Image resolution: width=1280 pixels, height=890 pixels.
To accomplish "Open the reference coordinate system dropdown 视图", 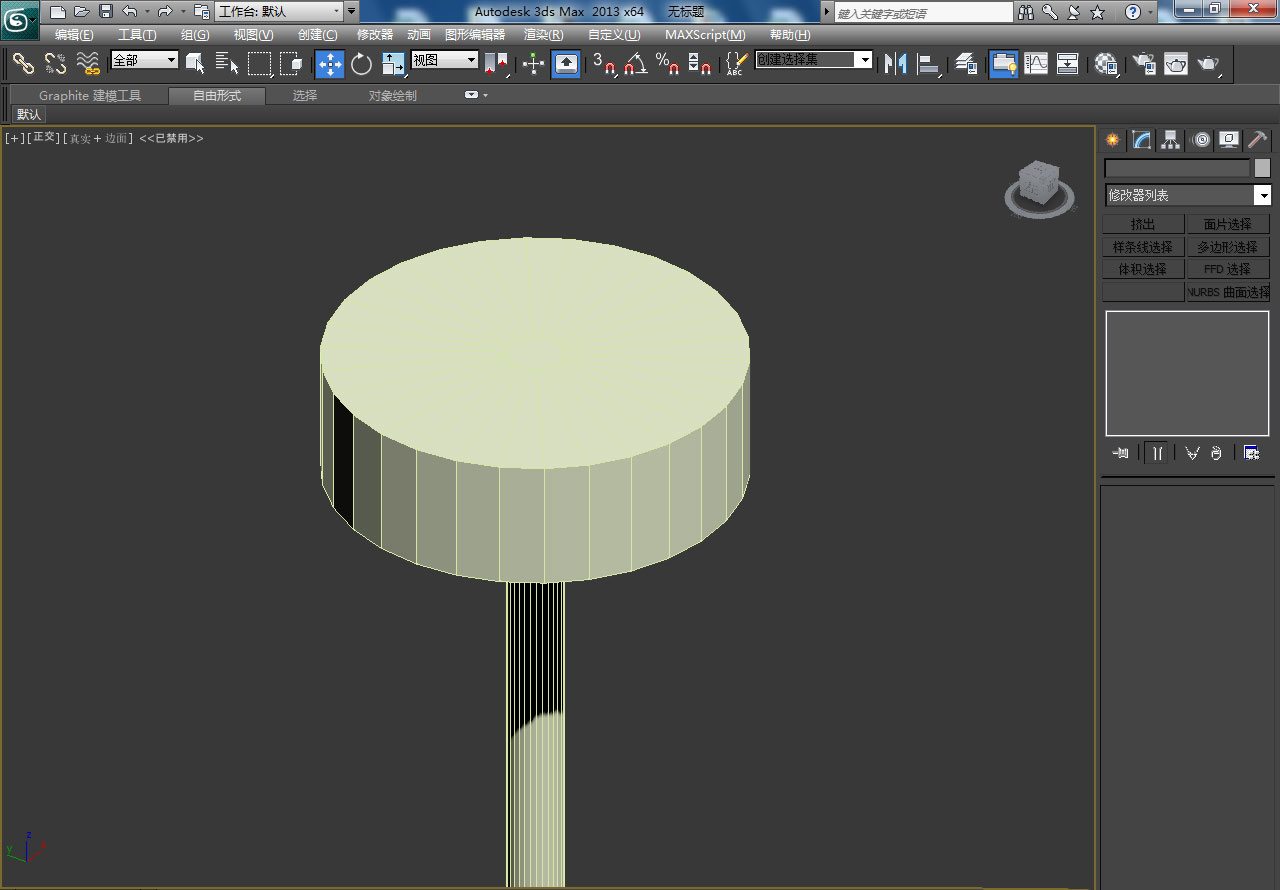I will click(444, 60).
